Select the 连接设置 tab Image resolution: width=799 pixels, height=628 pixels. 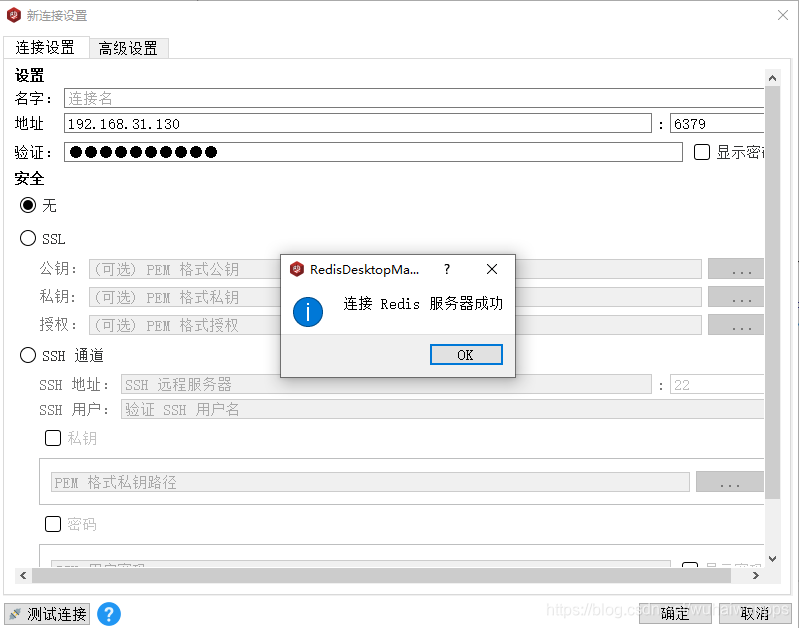point(45,47)
